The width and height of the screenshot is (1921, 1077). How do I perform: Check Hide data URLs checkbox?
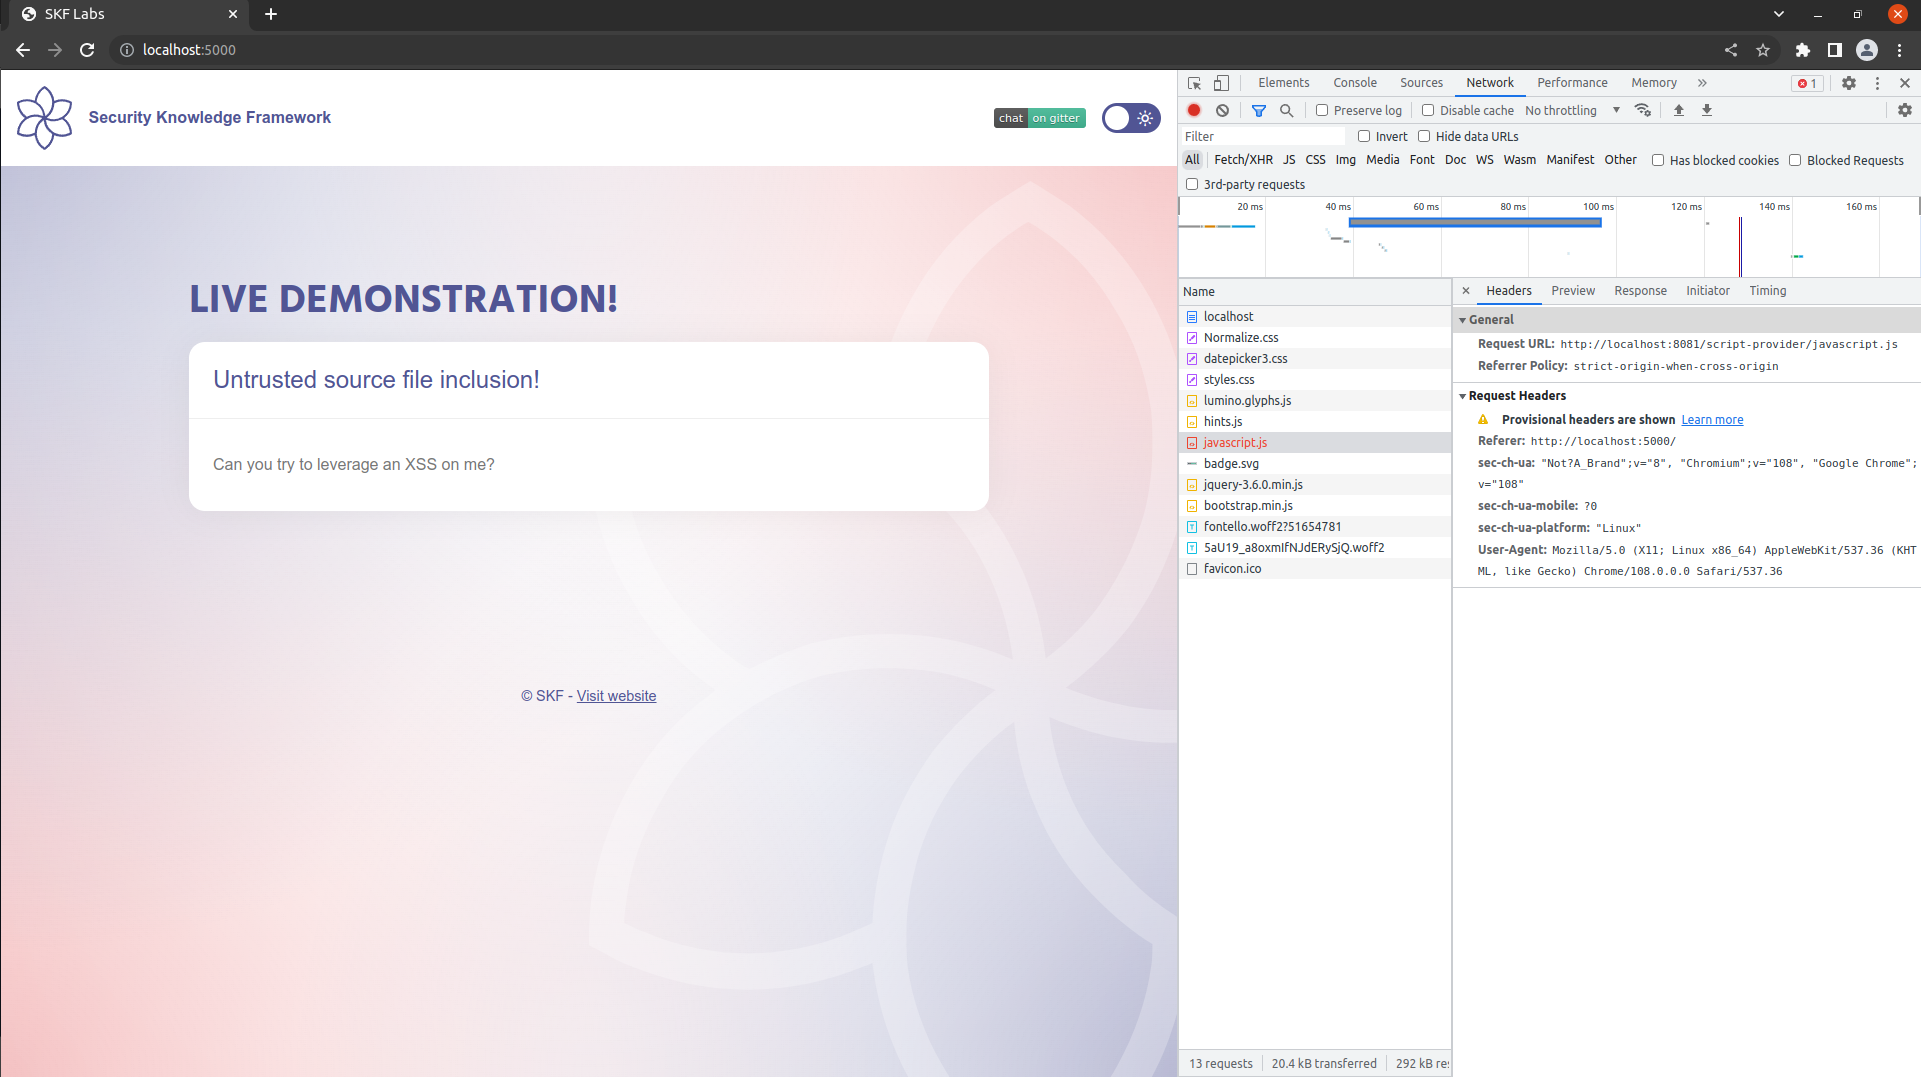(x=1424, y=136)
